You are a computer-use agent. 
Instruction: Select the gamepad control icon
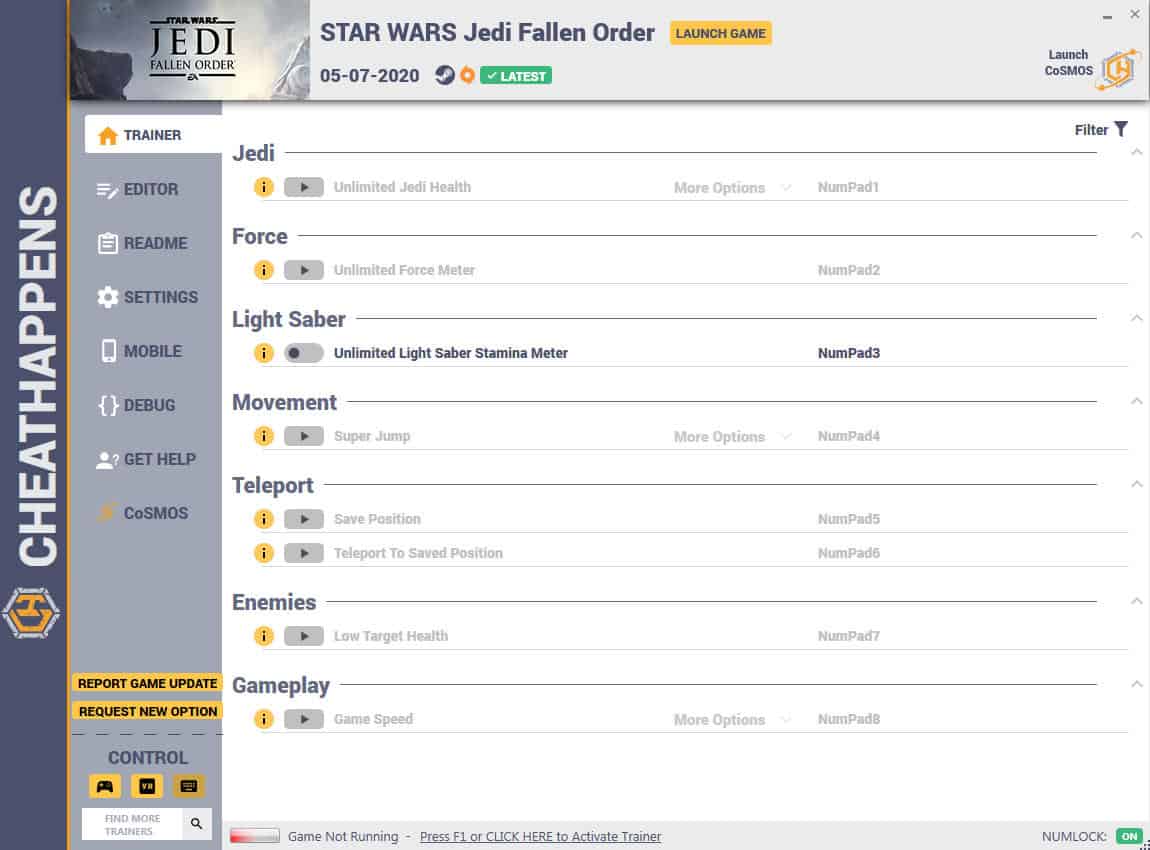pyautogui.click(x=105, y=786)
